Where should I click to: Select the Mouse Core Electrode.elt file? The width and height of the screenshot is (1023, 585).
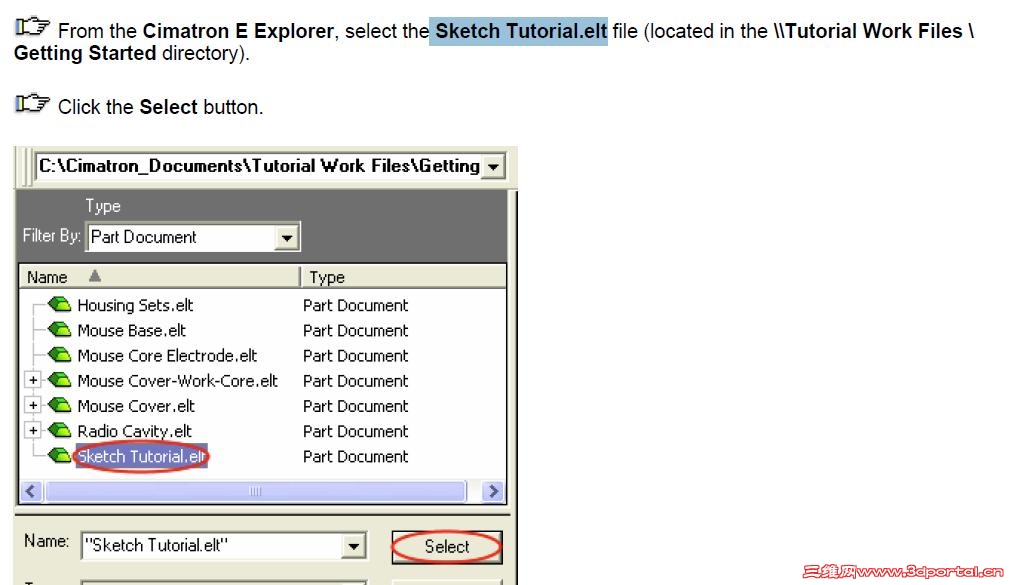[167, 356]
